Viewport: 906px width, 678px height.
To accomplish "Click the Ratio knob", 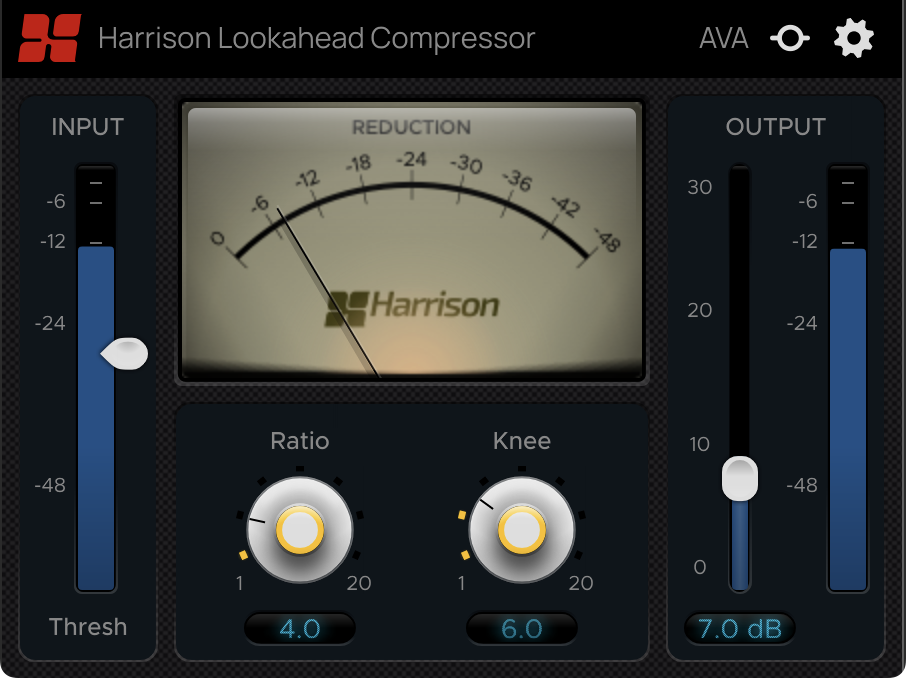I will [300, 529].
